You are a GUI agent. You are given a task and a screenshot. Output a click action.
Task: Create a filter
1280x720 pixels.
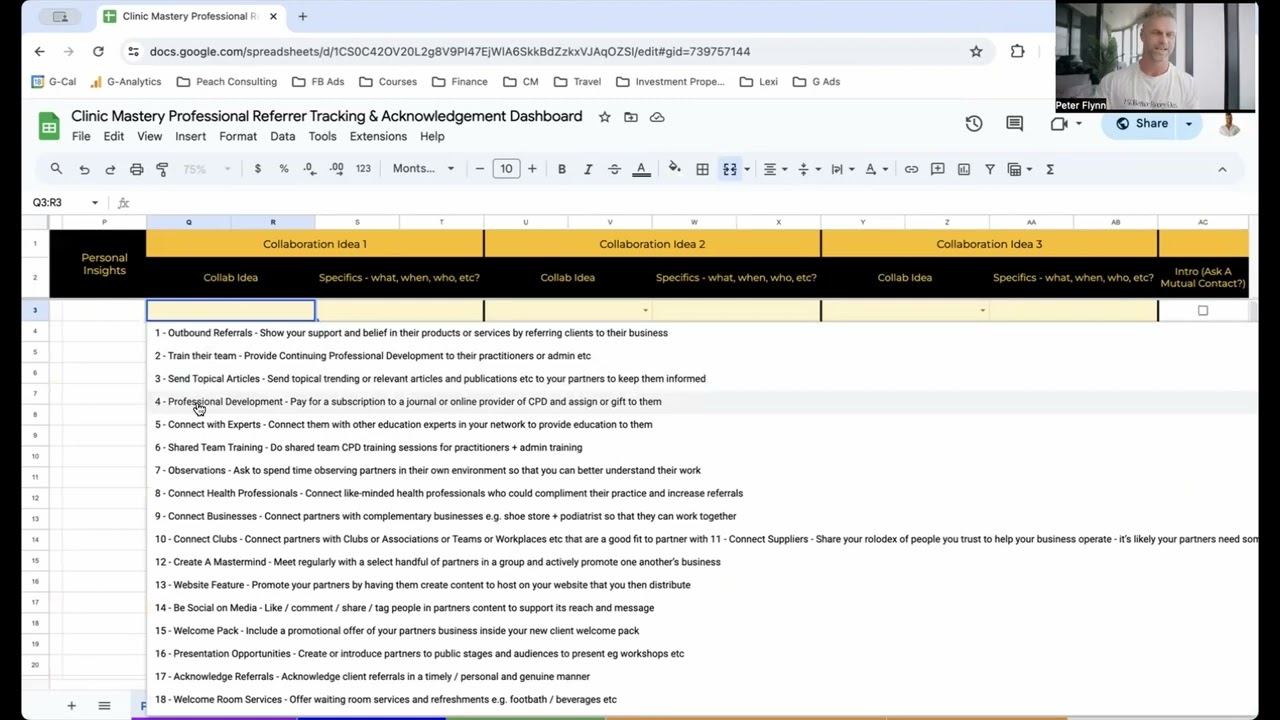click(990, 169)
